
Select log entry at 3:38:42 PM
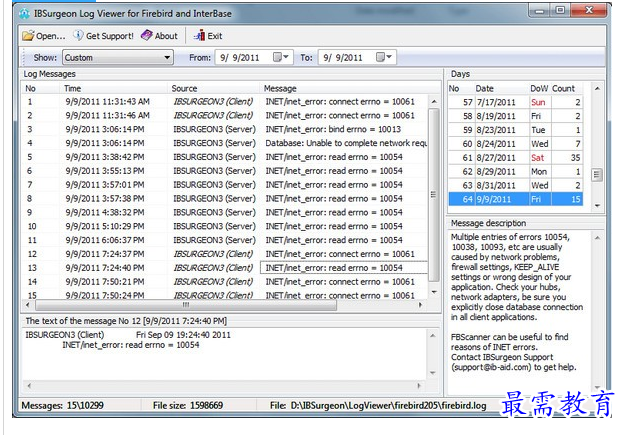pos(225,157)
